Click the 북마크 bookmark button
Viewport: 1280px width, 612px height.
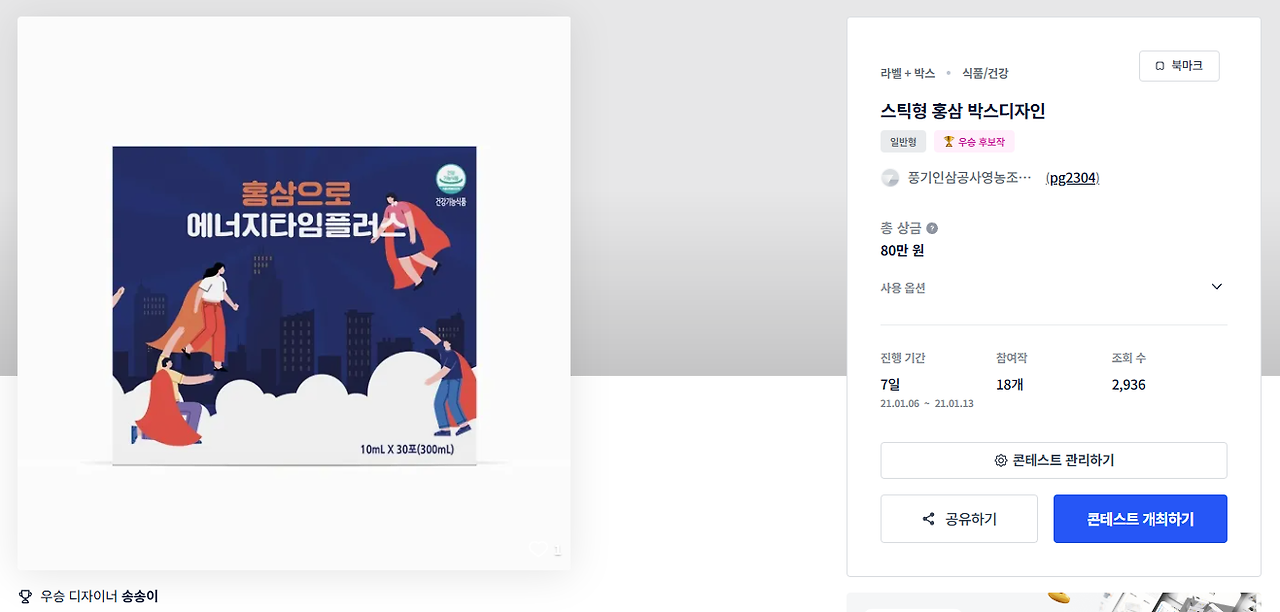coord(1179,66)
